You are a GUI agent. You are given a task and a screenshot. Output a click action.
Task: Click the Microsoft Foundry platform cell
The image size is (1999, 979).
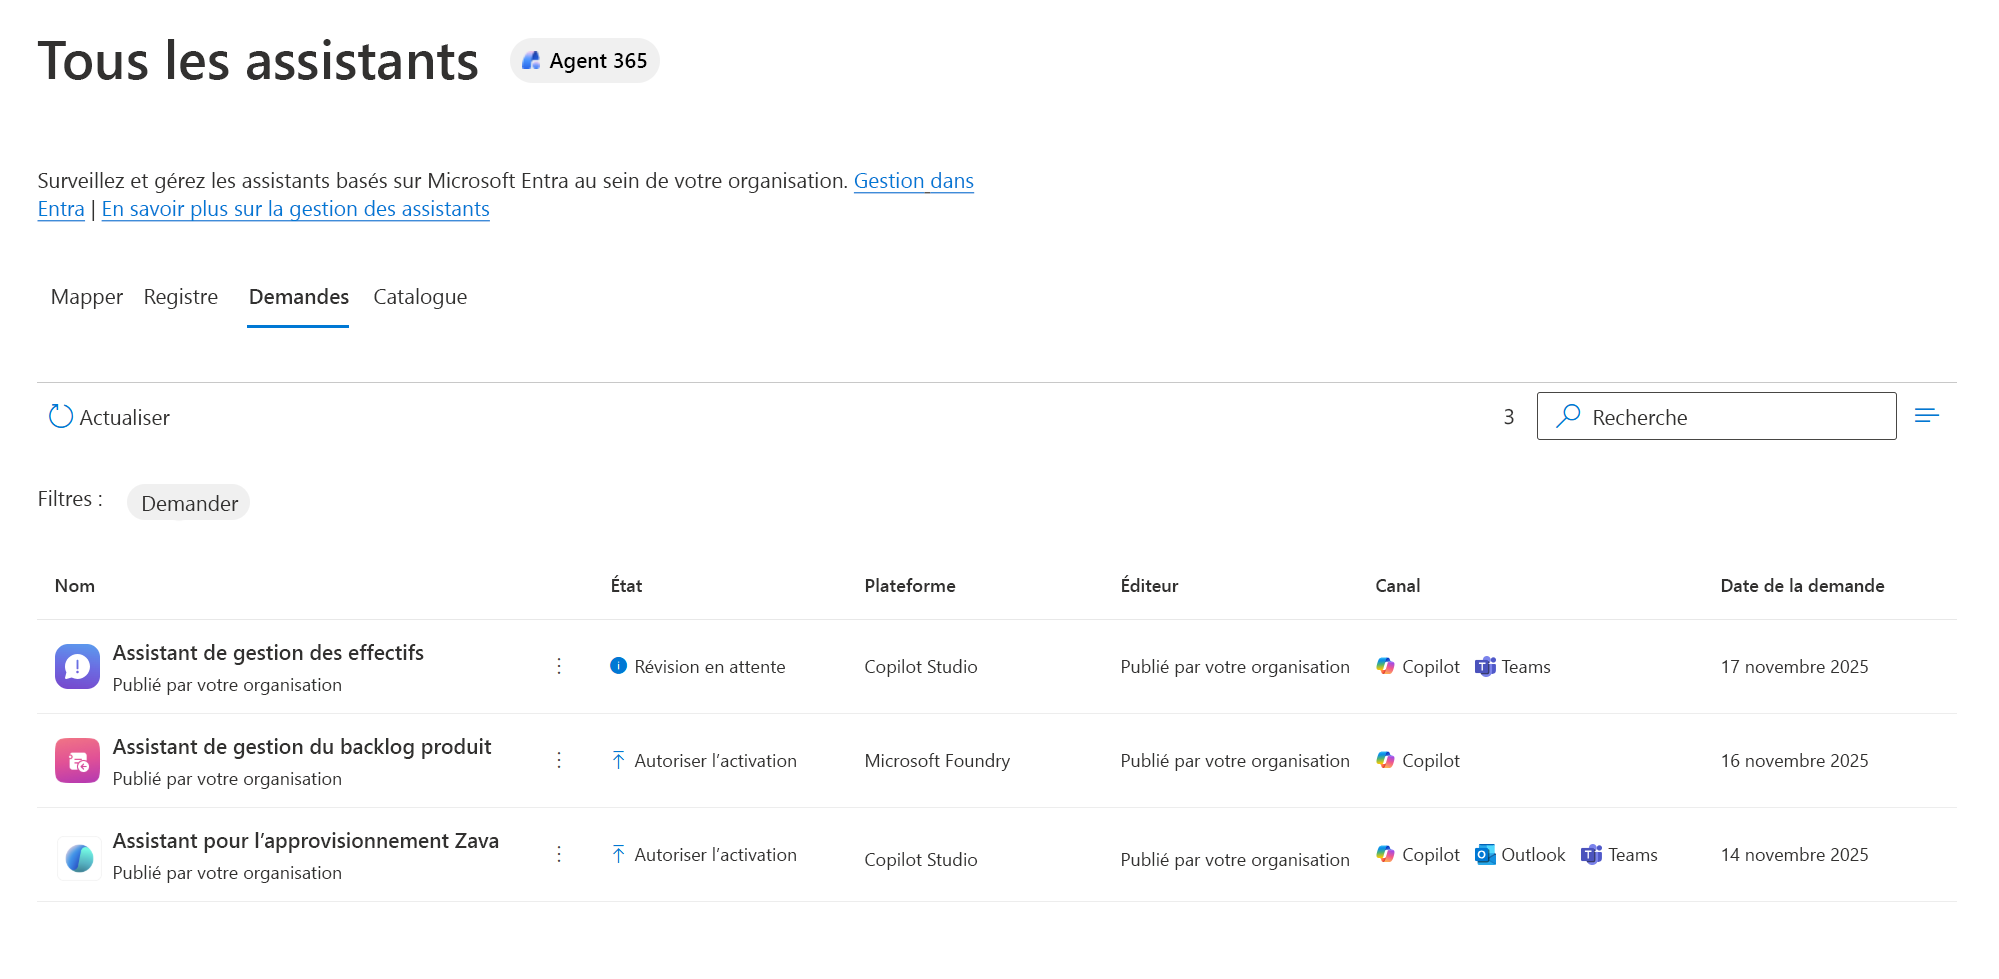point(937,761)
